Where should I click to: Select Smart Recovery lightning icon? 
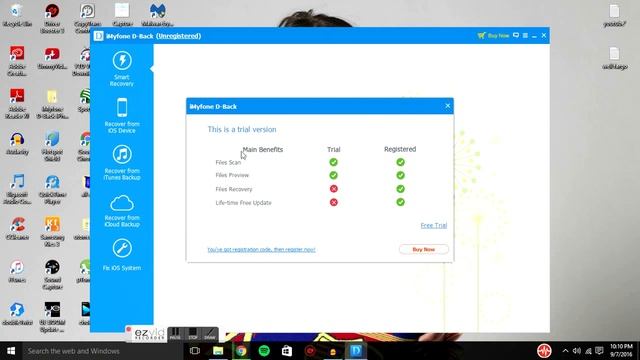click(122, 60)
